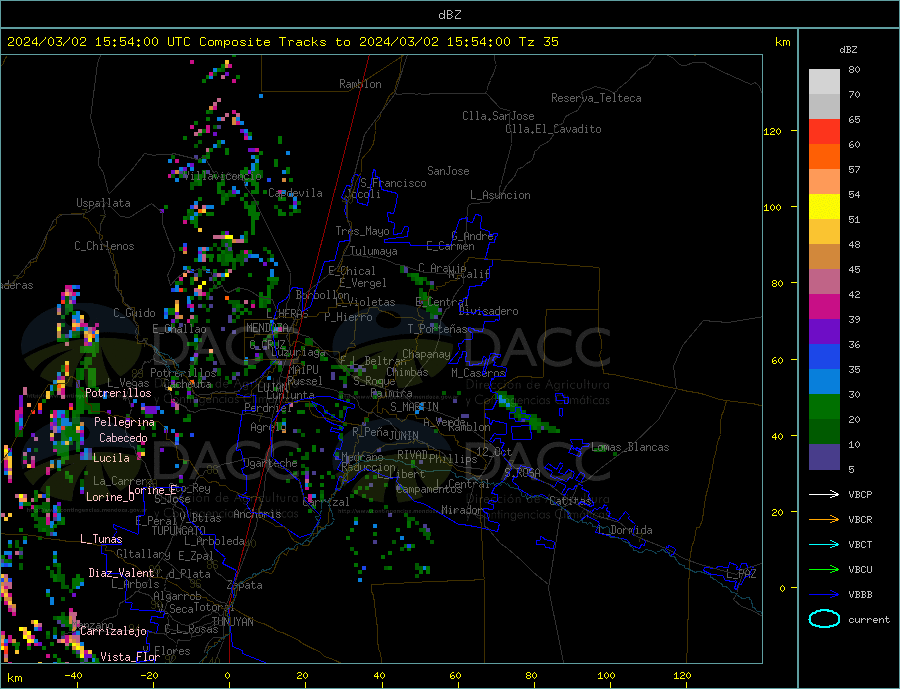This screenshot has height=689, width=900.
Task: Click the orange 57 dBZ color swatch
Action: [824, 157]
